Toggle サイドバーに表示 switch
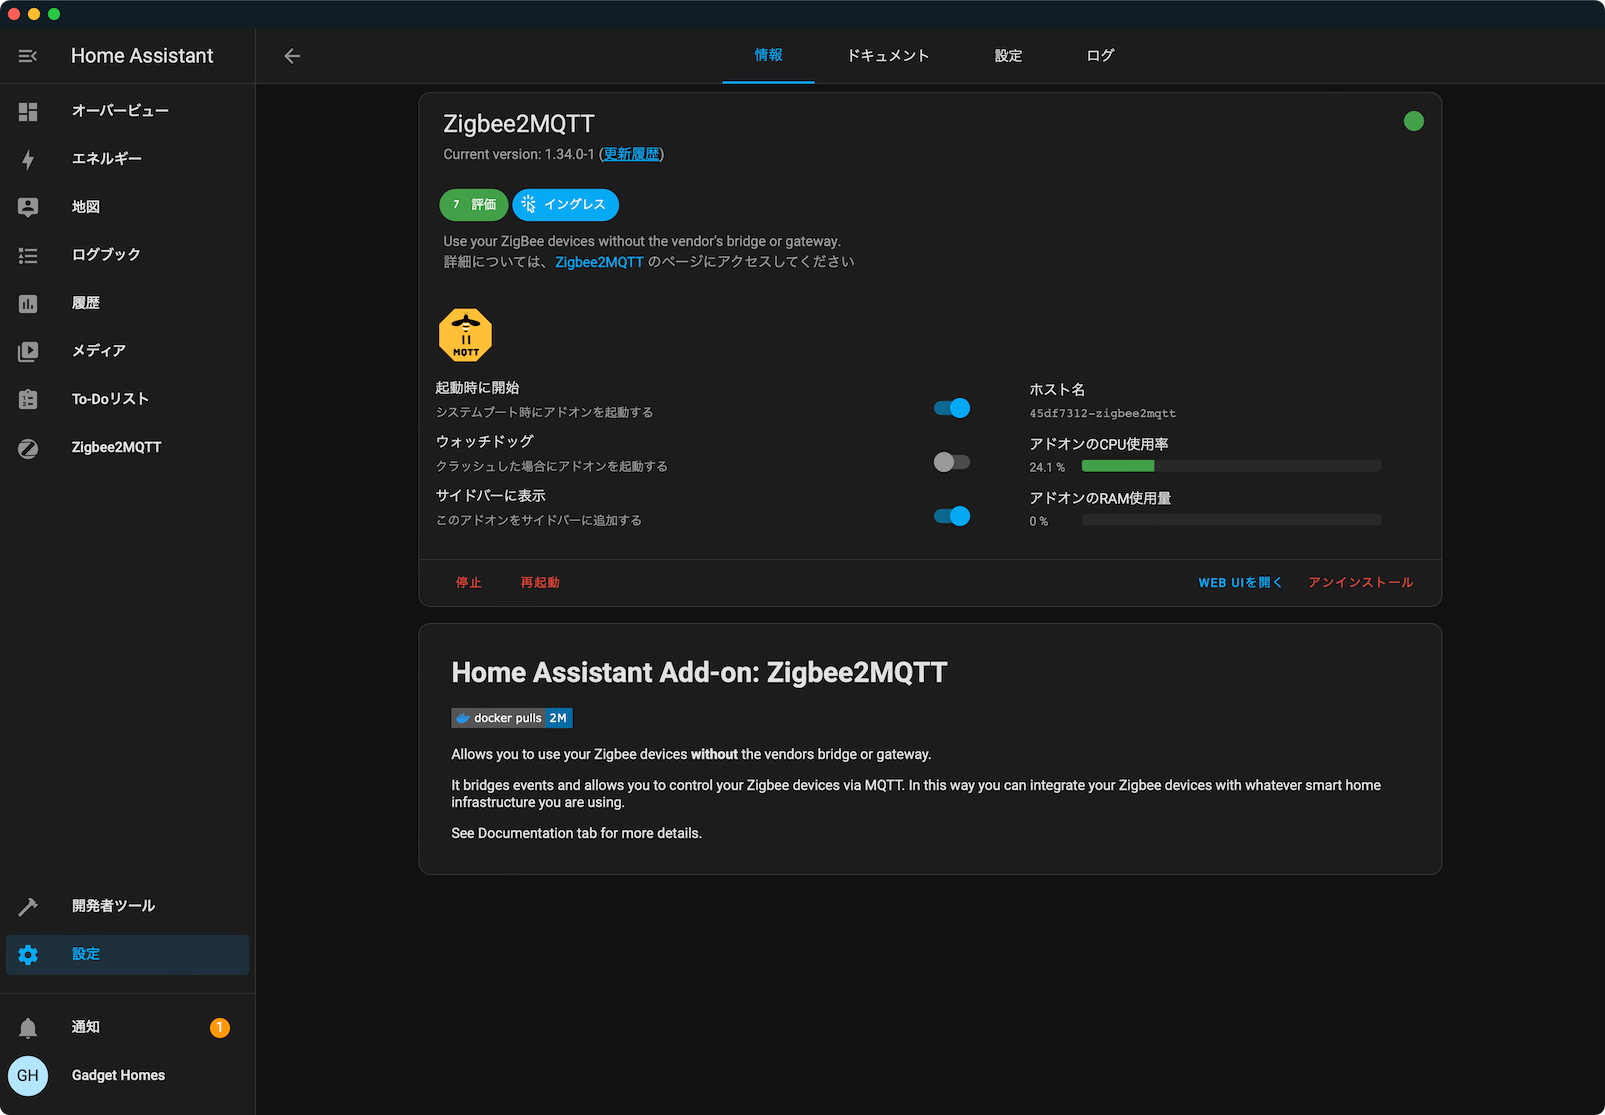 (x=952, y=516)
